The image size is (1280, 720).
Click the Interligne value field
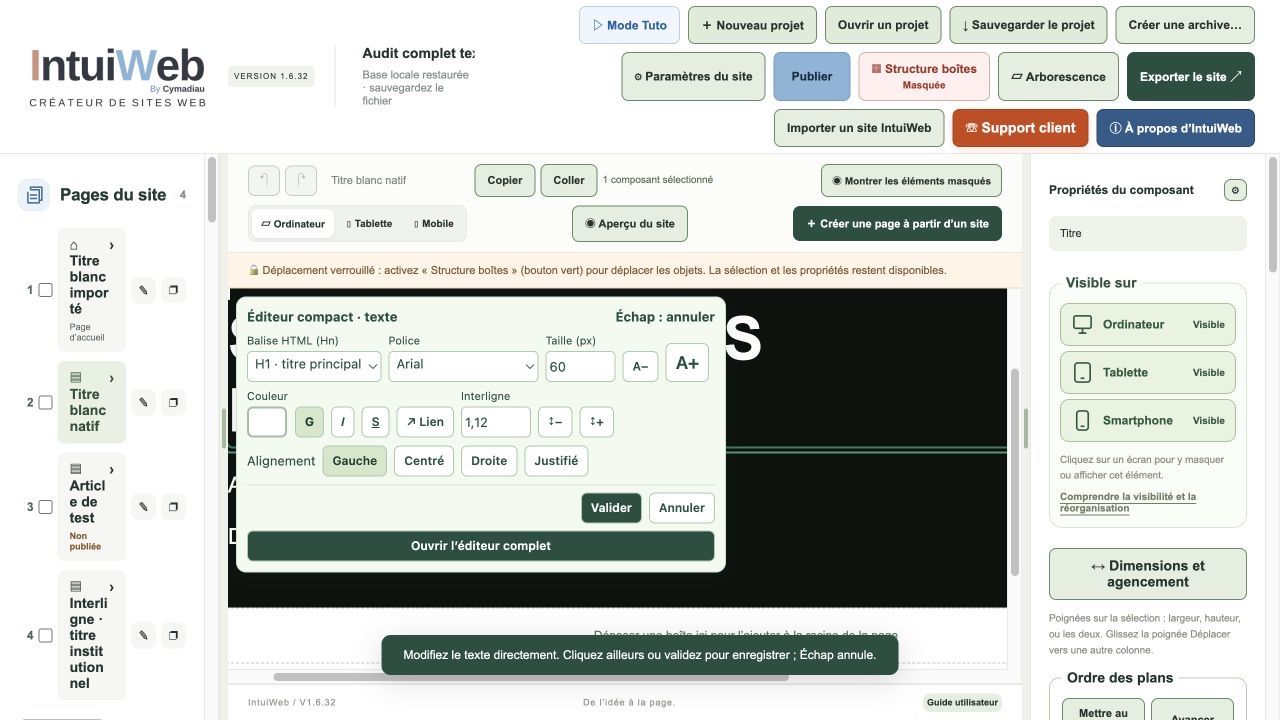(x=496, y=422)
